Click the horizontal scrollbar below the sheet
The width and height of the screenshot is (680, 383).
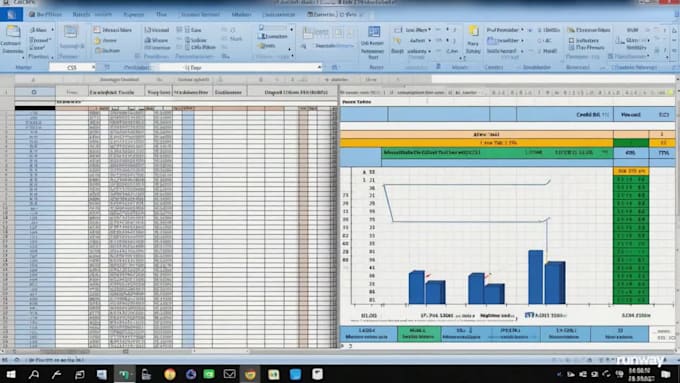[169, 351]
